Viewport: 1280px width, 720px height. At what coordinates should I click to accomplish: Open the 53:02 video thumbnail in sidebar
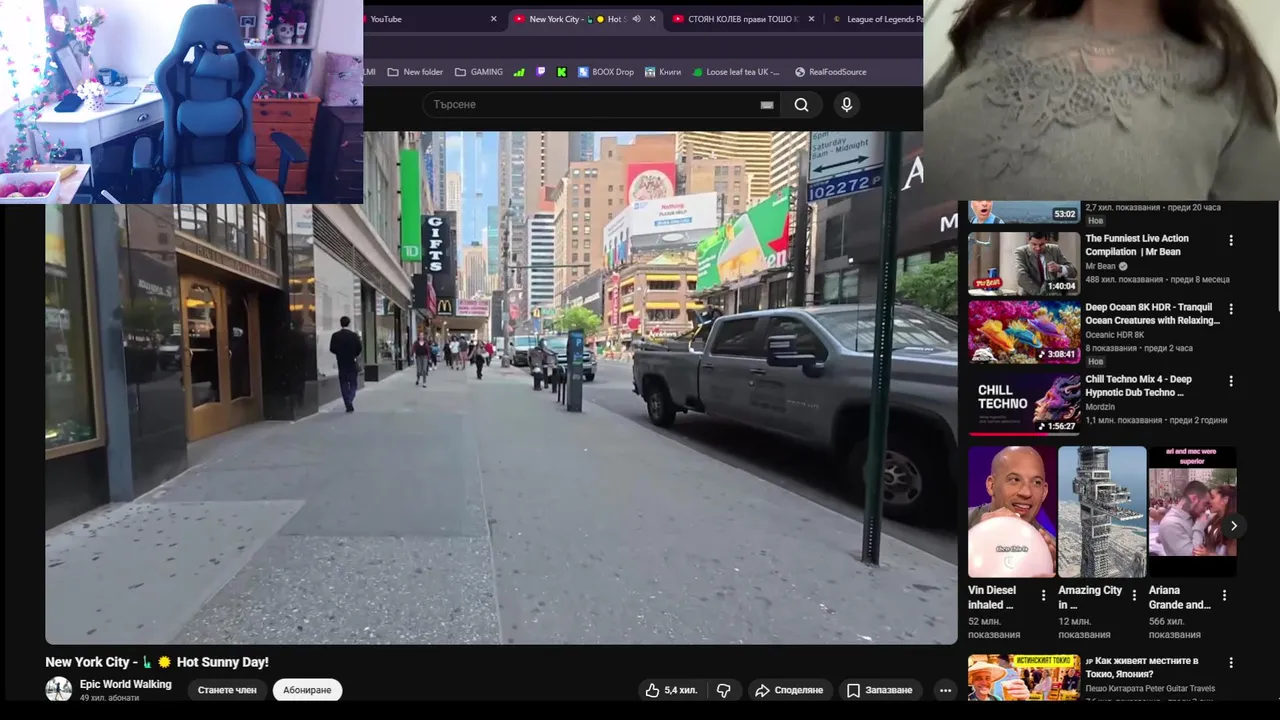pos(1024,212)
